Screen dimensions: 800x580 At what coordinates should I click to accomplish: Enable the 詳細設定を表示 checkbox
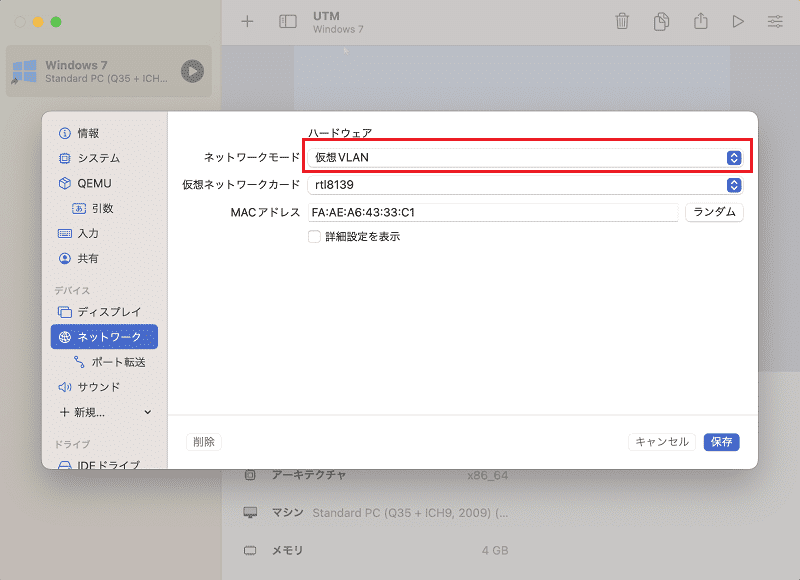coord(314,237)
